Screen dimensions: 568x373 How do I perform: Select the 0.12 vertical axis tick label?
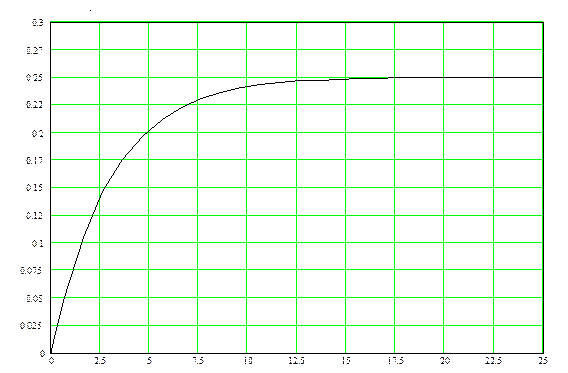(x=34, y=216)
